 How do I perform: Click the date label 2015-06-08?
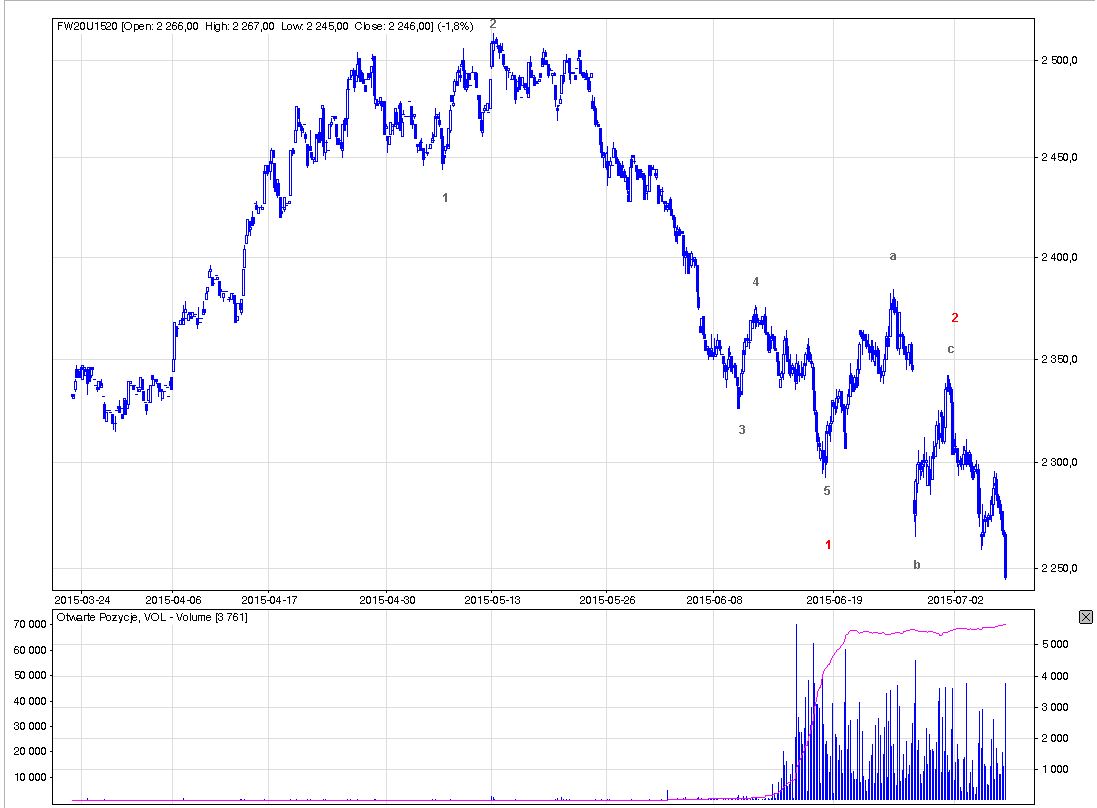[714, 600]
